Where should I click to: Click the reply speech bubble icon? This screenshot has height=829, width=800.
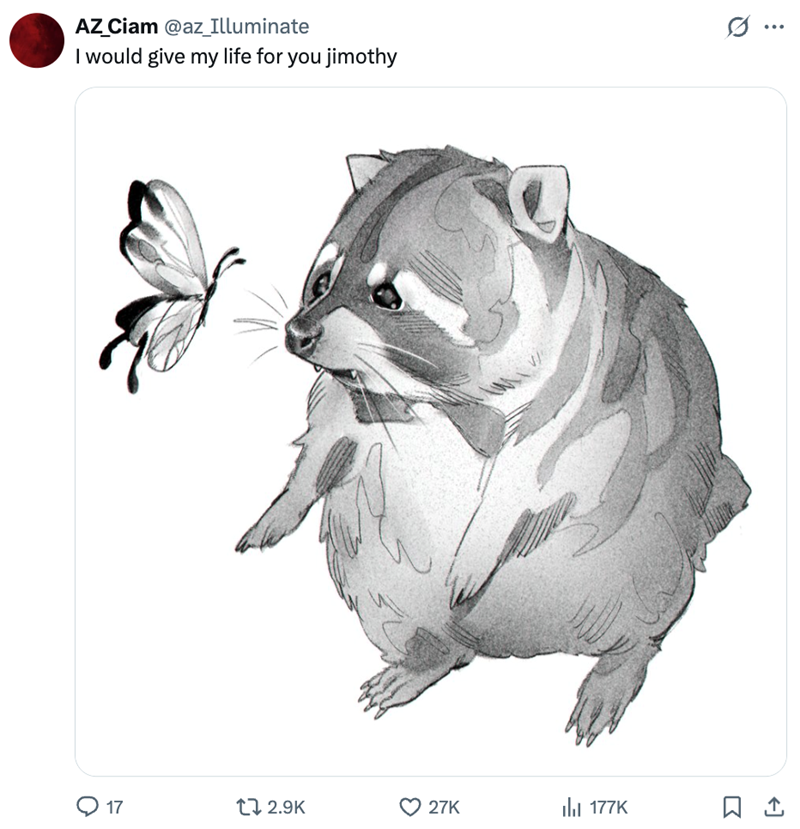click(x=87, y=807)
